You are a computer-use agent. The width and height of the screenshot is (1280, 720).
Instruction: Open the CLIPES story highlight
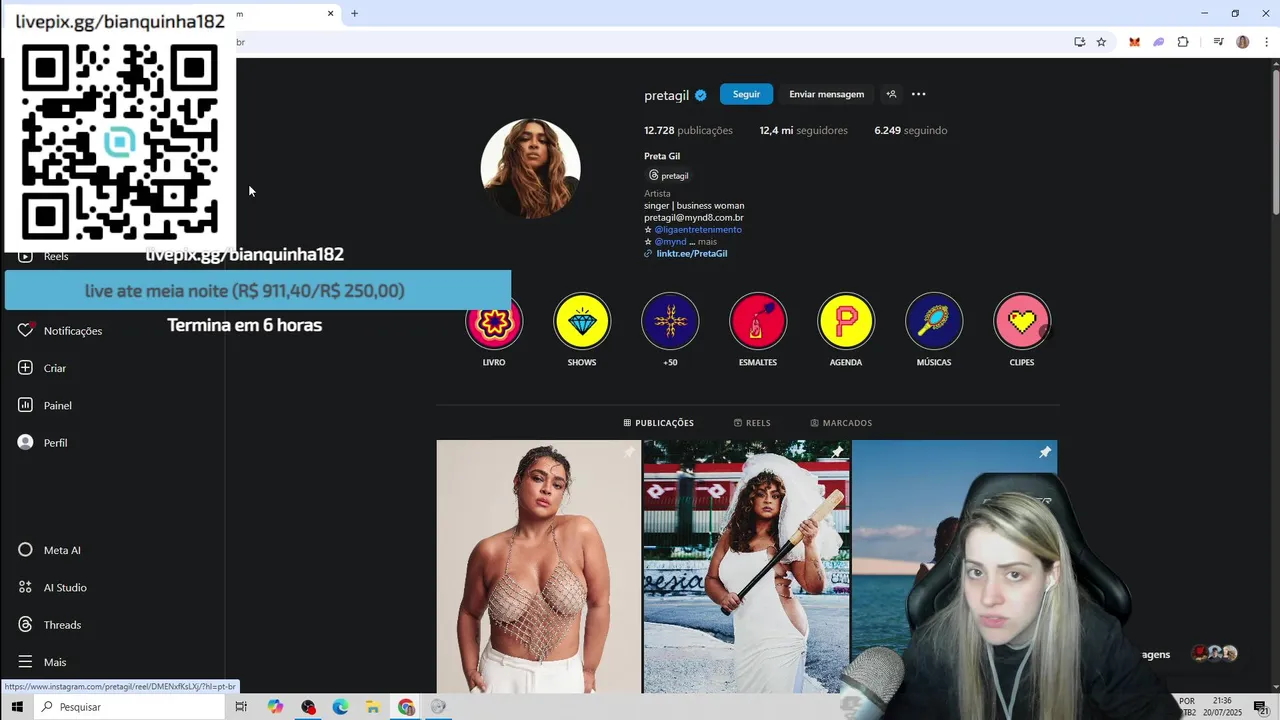coord(1022,321)
